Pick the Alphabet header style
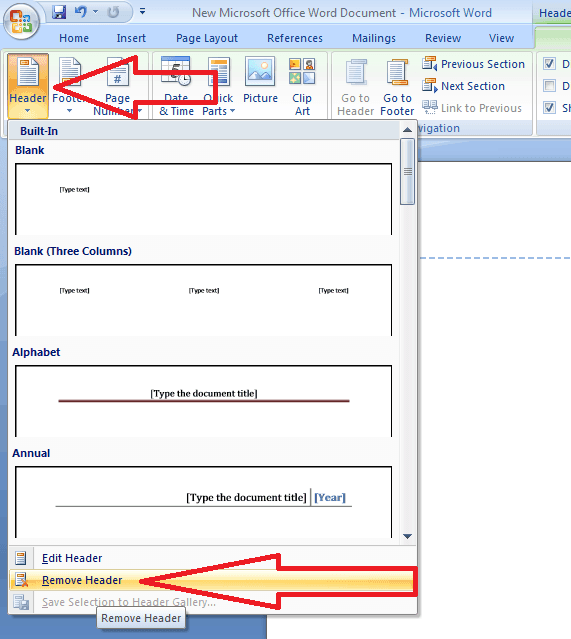 [x=203, y=401]
